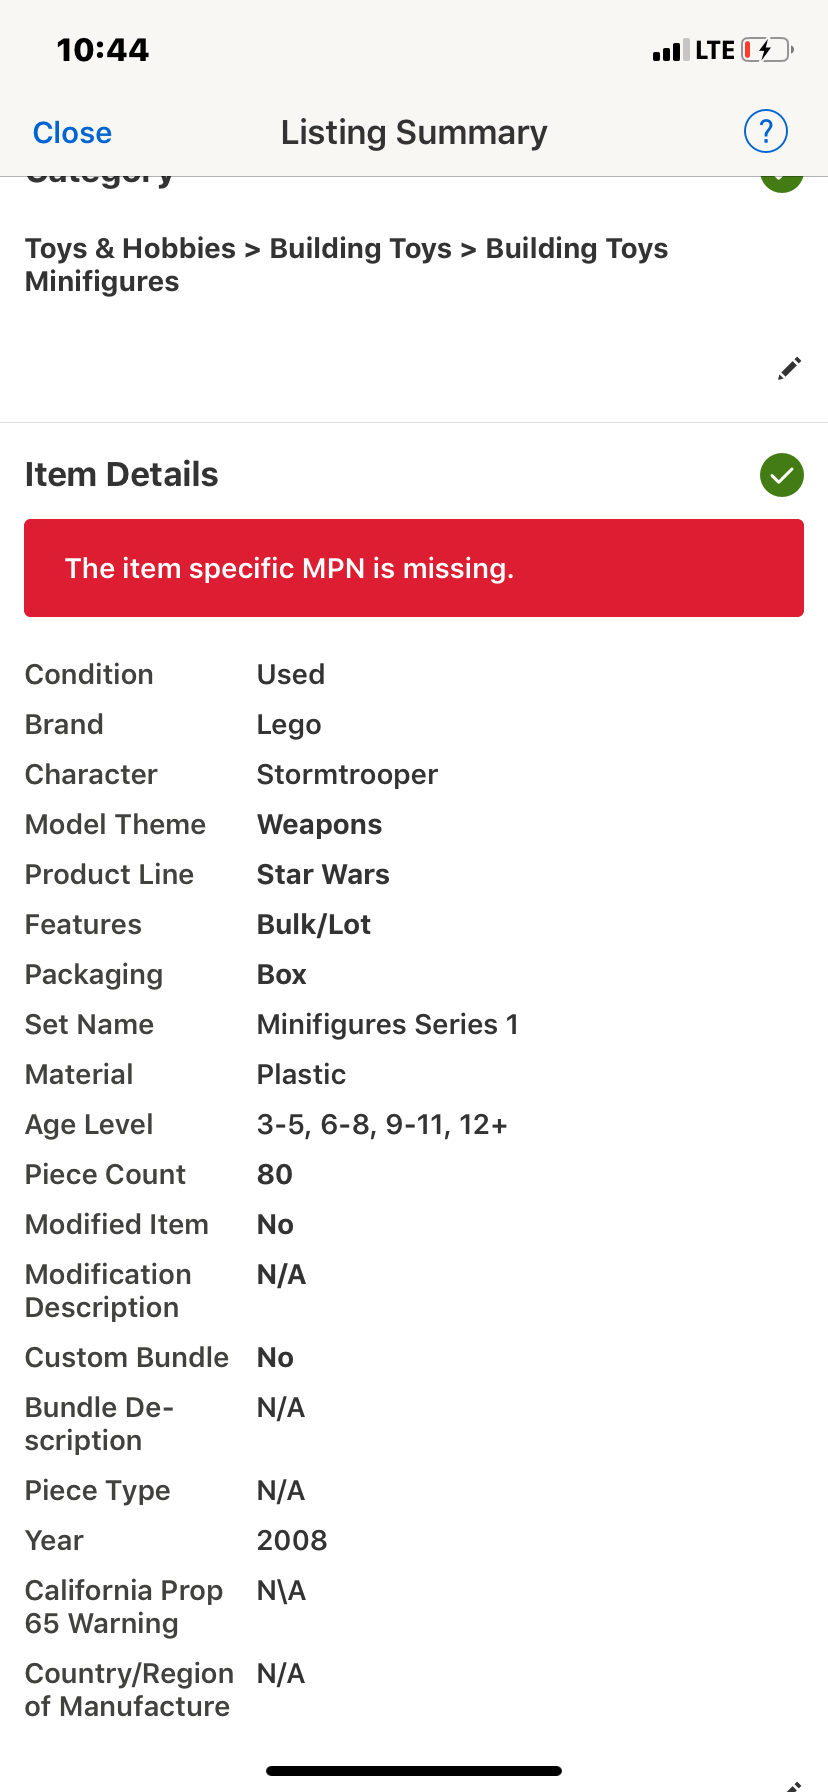Tap Close to dismiss the listing summary

coord(71,131)
